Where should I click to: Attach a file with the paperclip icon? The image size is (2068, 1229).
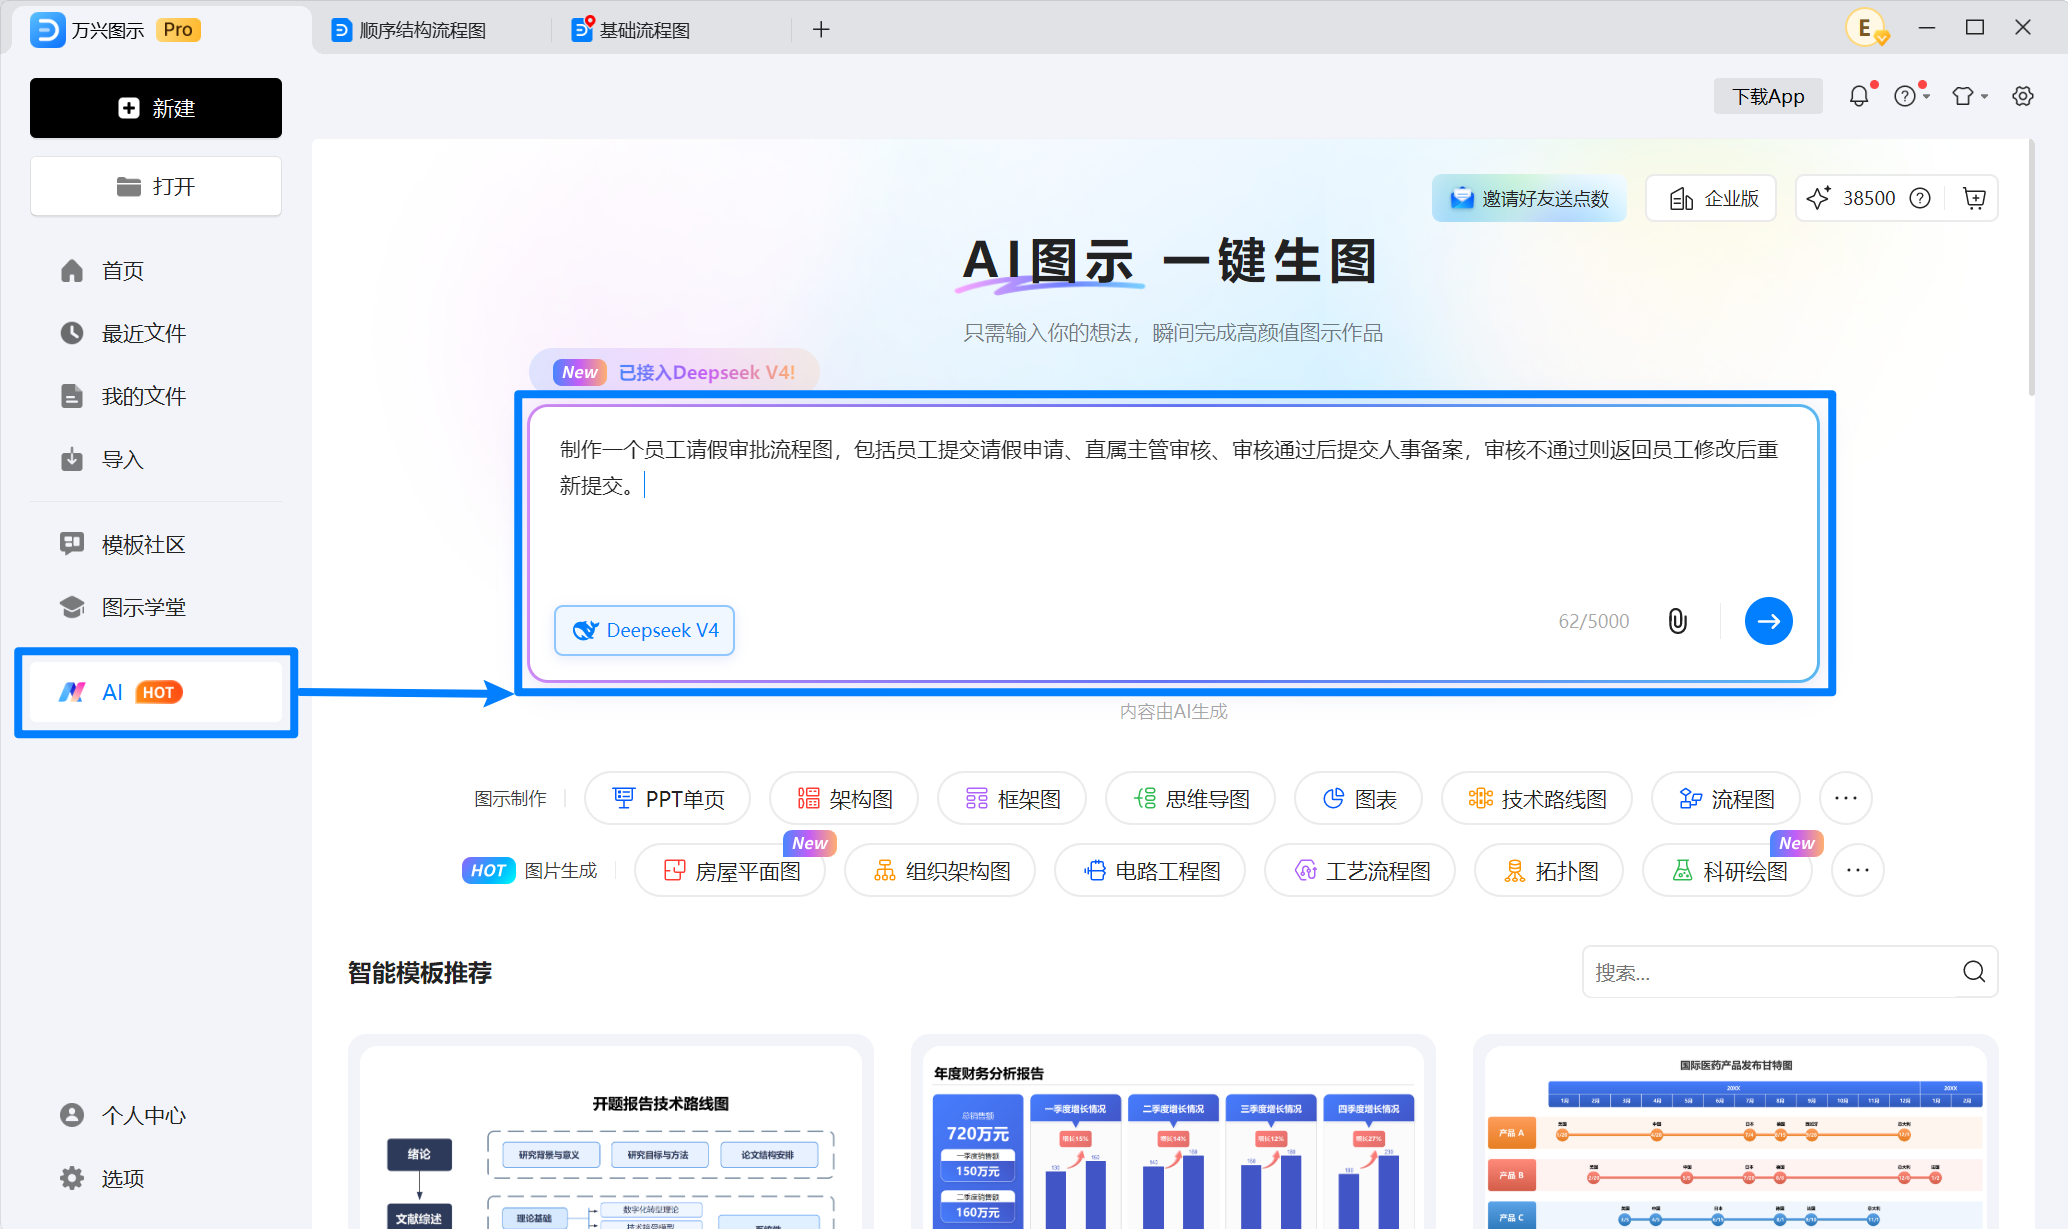point(1678,621)
